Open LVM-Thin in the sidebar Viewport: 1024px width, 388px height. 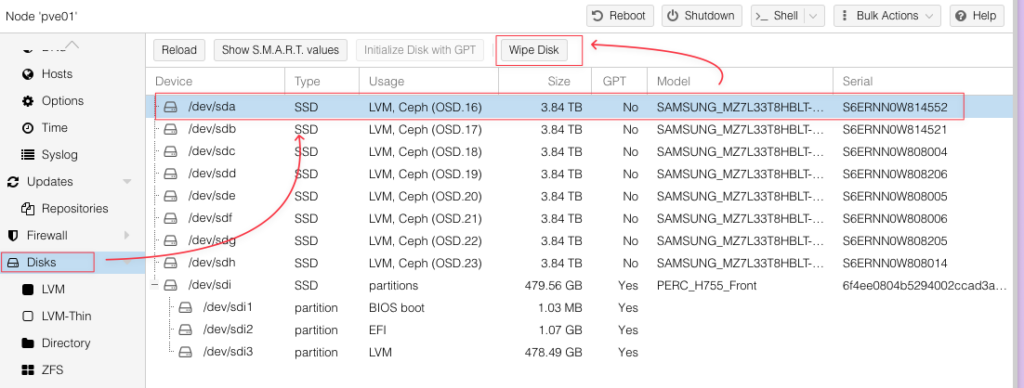pyautogui.click(x=66, y=316)
